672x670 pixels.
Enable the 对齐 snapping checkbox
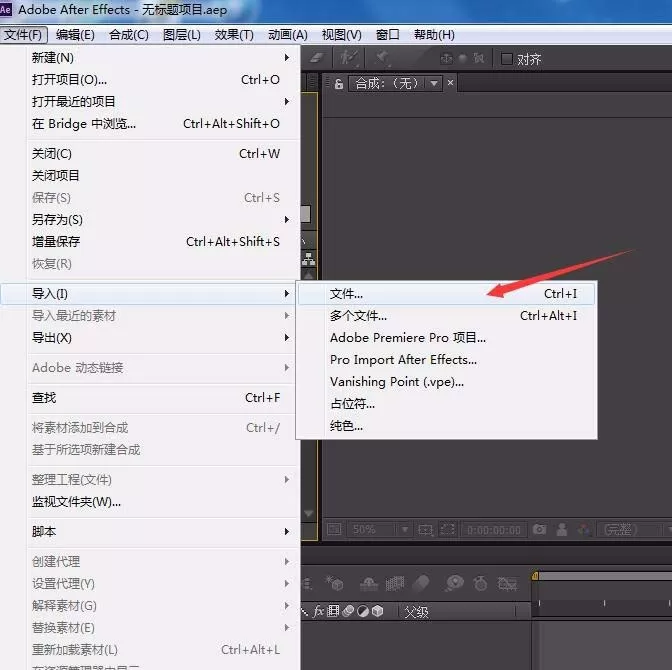tap(507, 59)
